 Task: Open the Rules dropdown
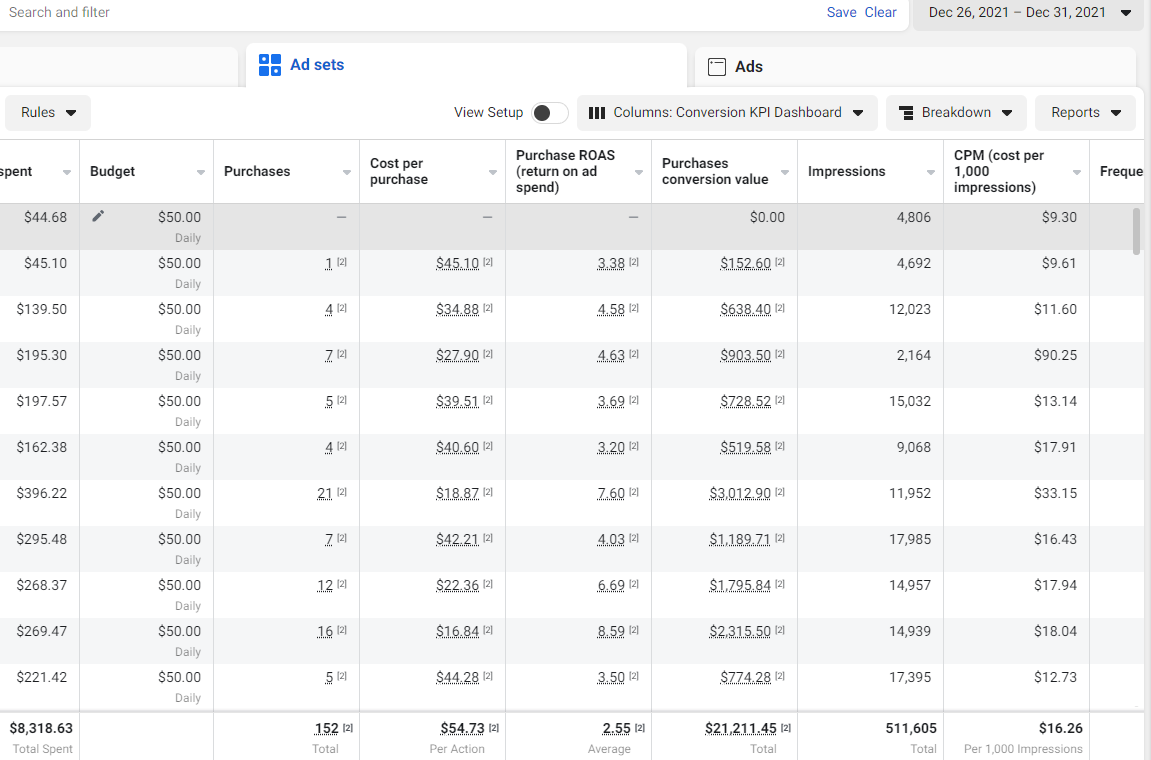point(48,112)
